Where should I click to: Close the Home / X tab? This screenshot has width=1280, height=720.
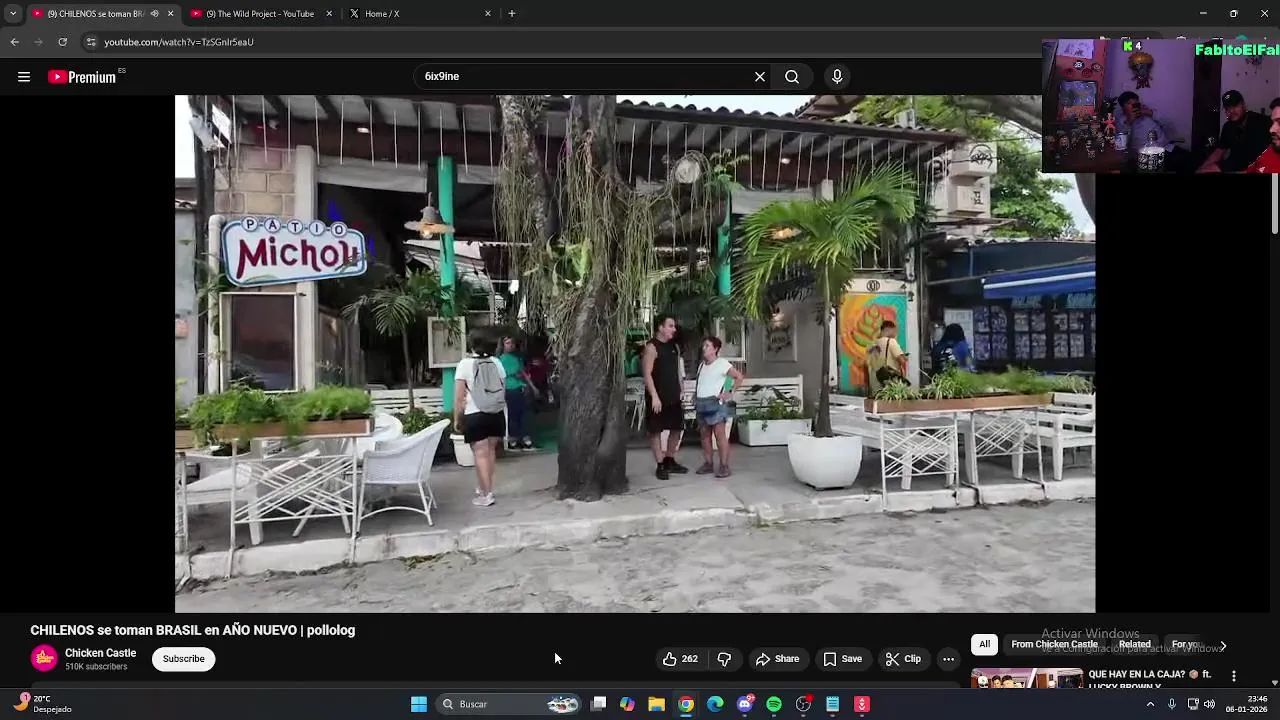[488, 14]
